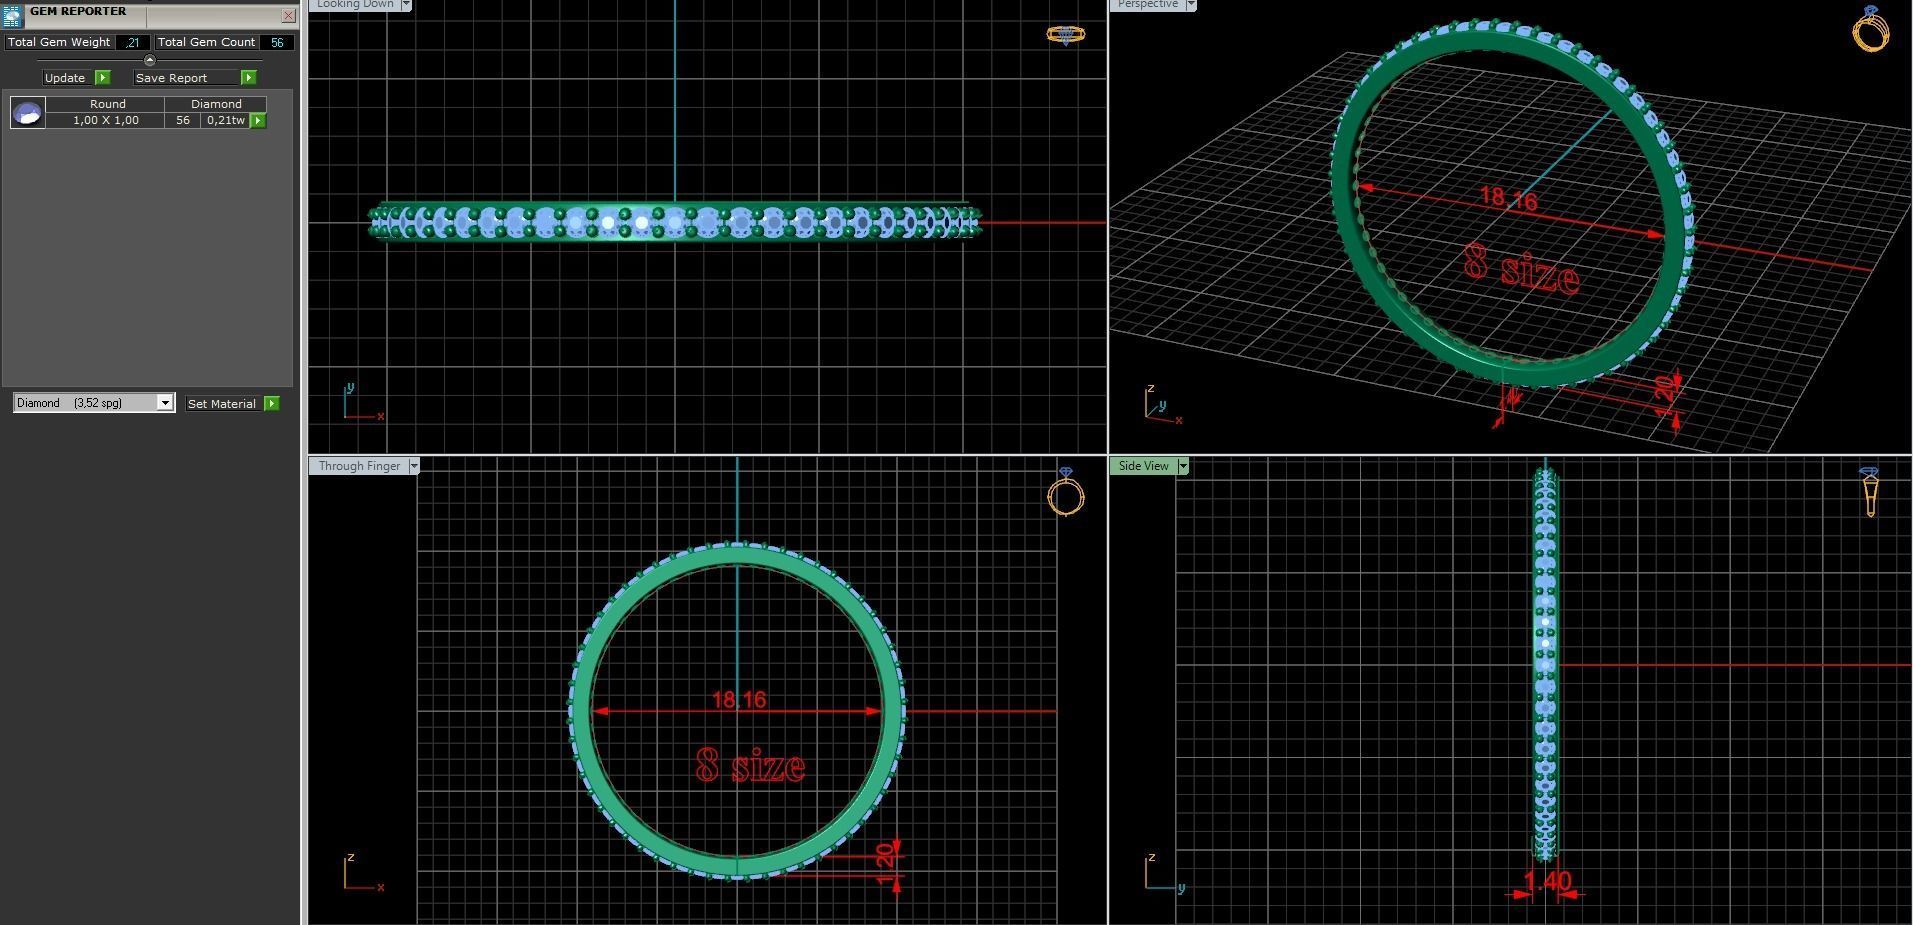Viewport: 1913px width, 925px height.
Task: Click the Through Finger viewport label
Action: point(359,466)
